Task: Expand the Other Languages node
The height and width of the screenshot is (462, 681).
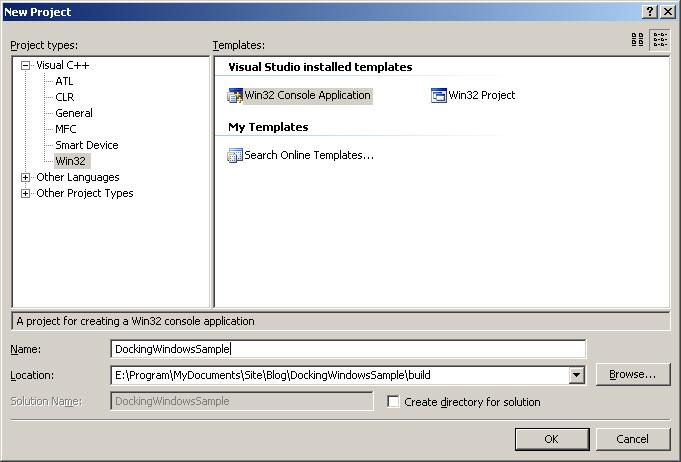Action: pos(26,178)
